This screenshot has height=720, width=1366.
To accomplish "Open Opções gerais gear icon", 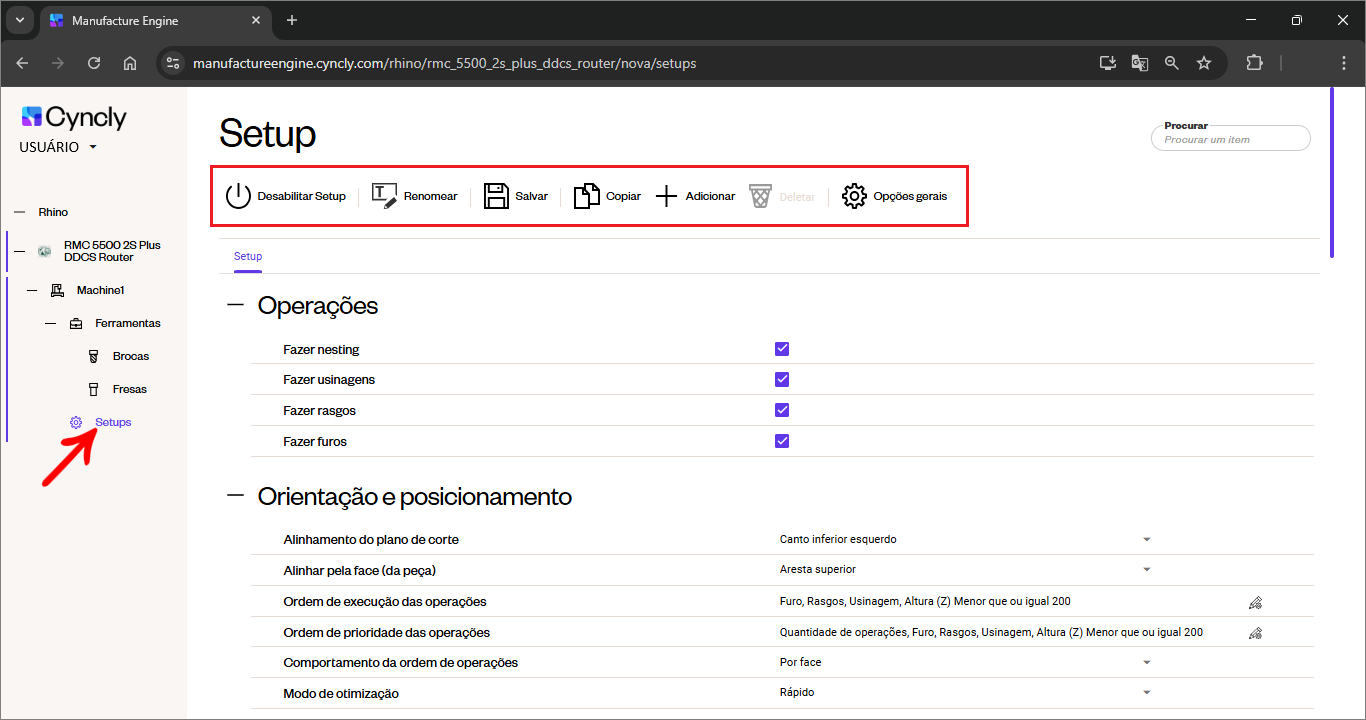I will 854,196.
